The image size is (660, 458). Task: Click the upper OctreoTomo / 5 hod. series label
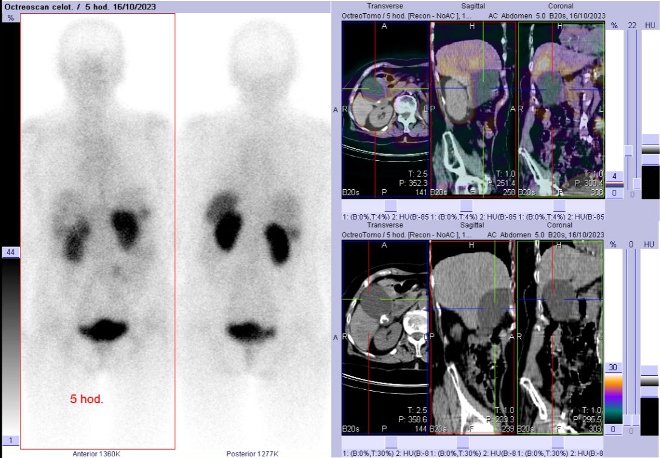(x=406, y=16)
